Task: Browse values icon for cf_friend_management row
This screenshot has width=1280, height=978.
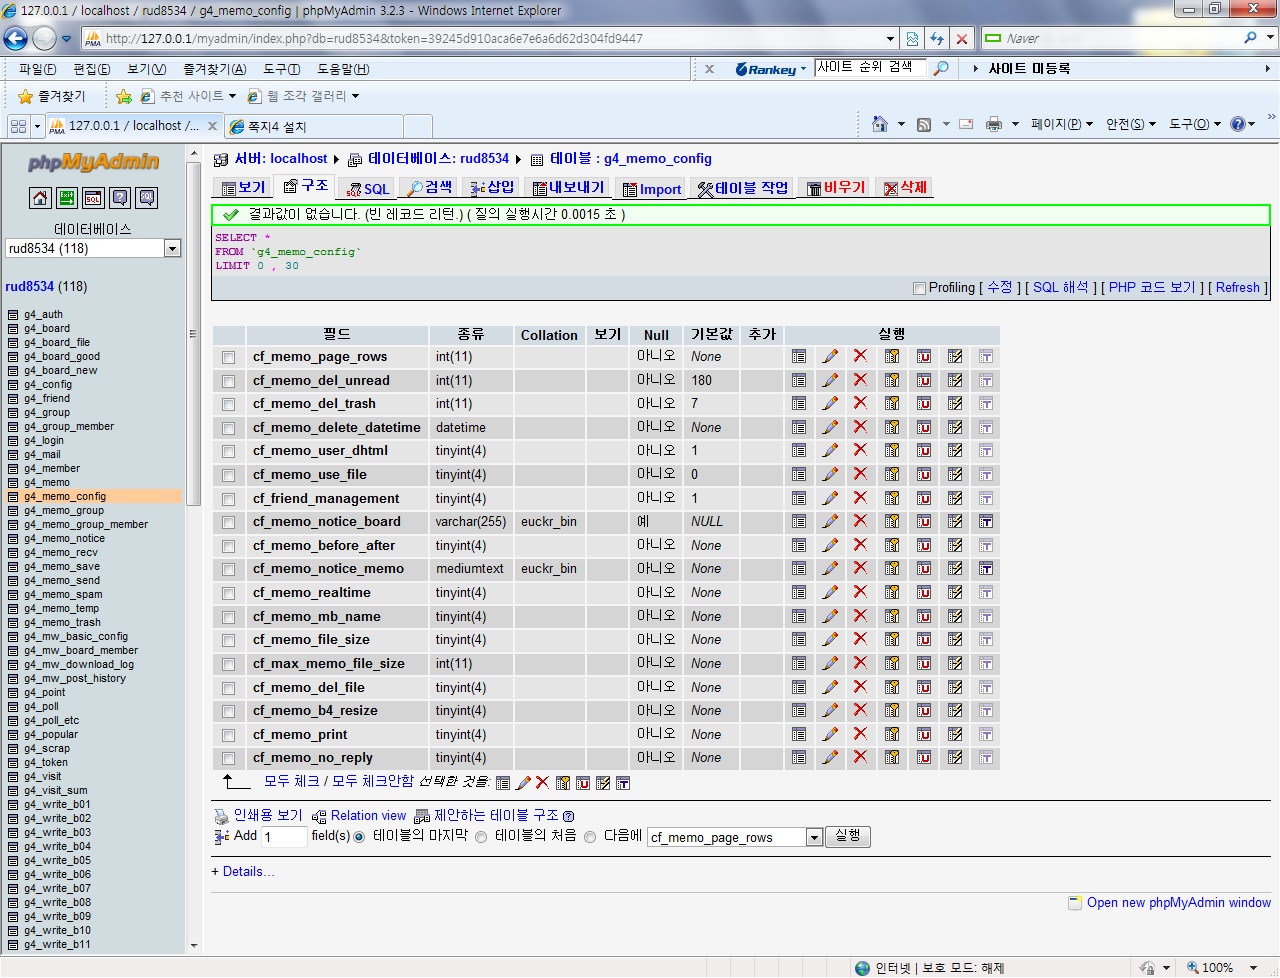Action: pyautogui.click(x=799, y=498)
